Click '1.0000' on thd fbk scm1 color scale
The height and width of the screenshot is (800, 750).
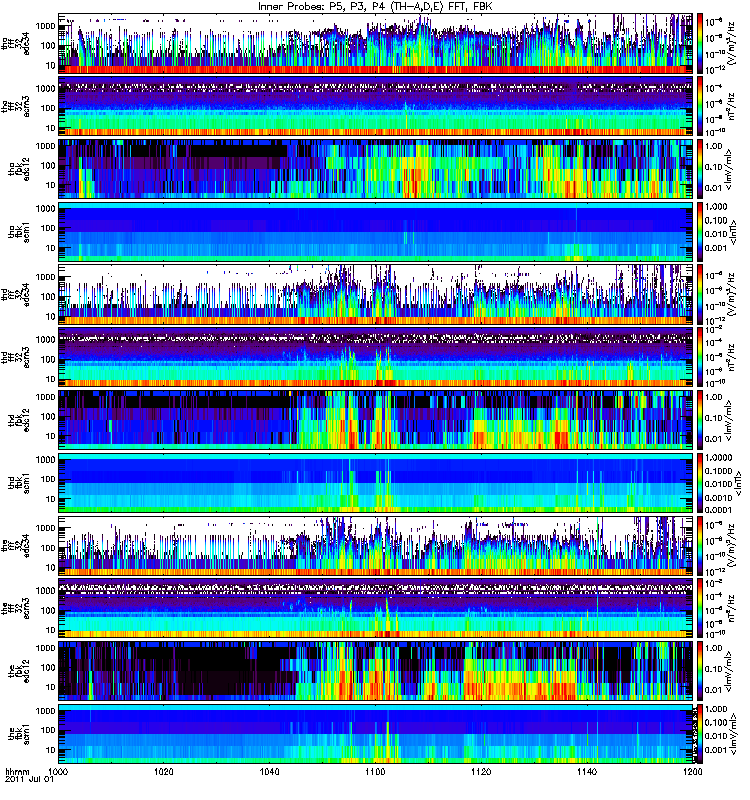pyautogui.click(x=718, y=458)
